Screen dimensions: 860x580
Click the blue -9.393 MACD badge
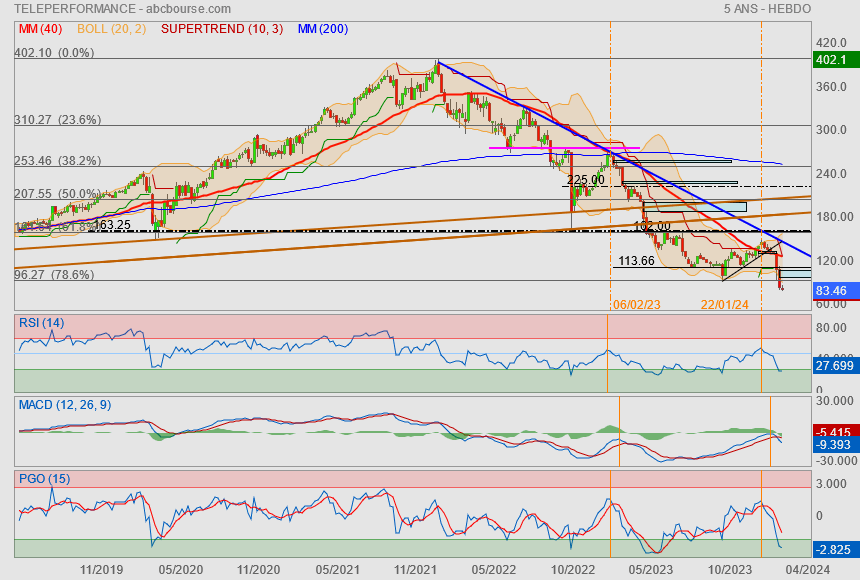(x=836, y=445)
